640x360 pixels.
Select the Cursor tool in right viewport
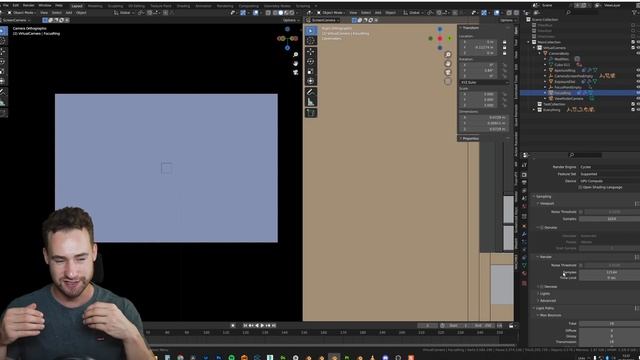311,40
